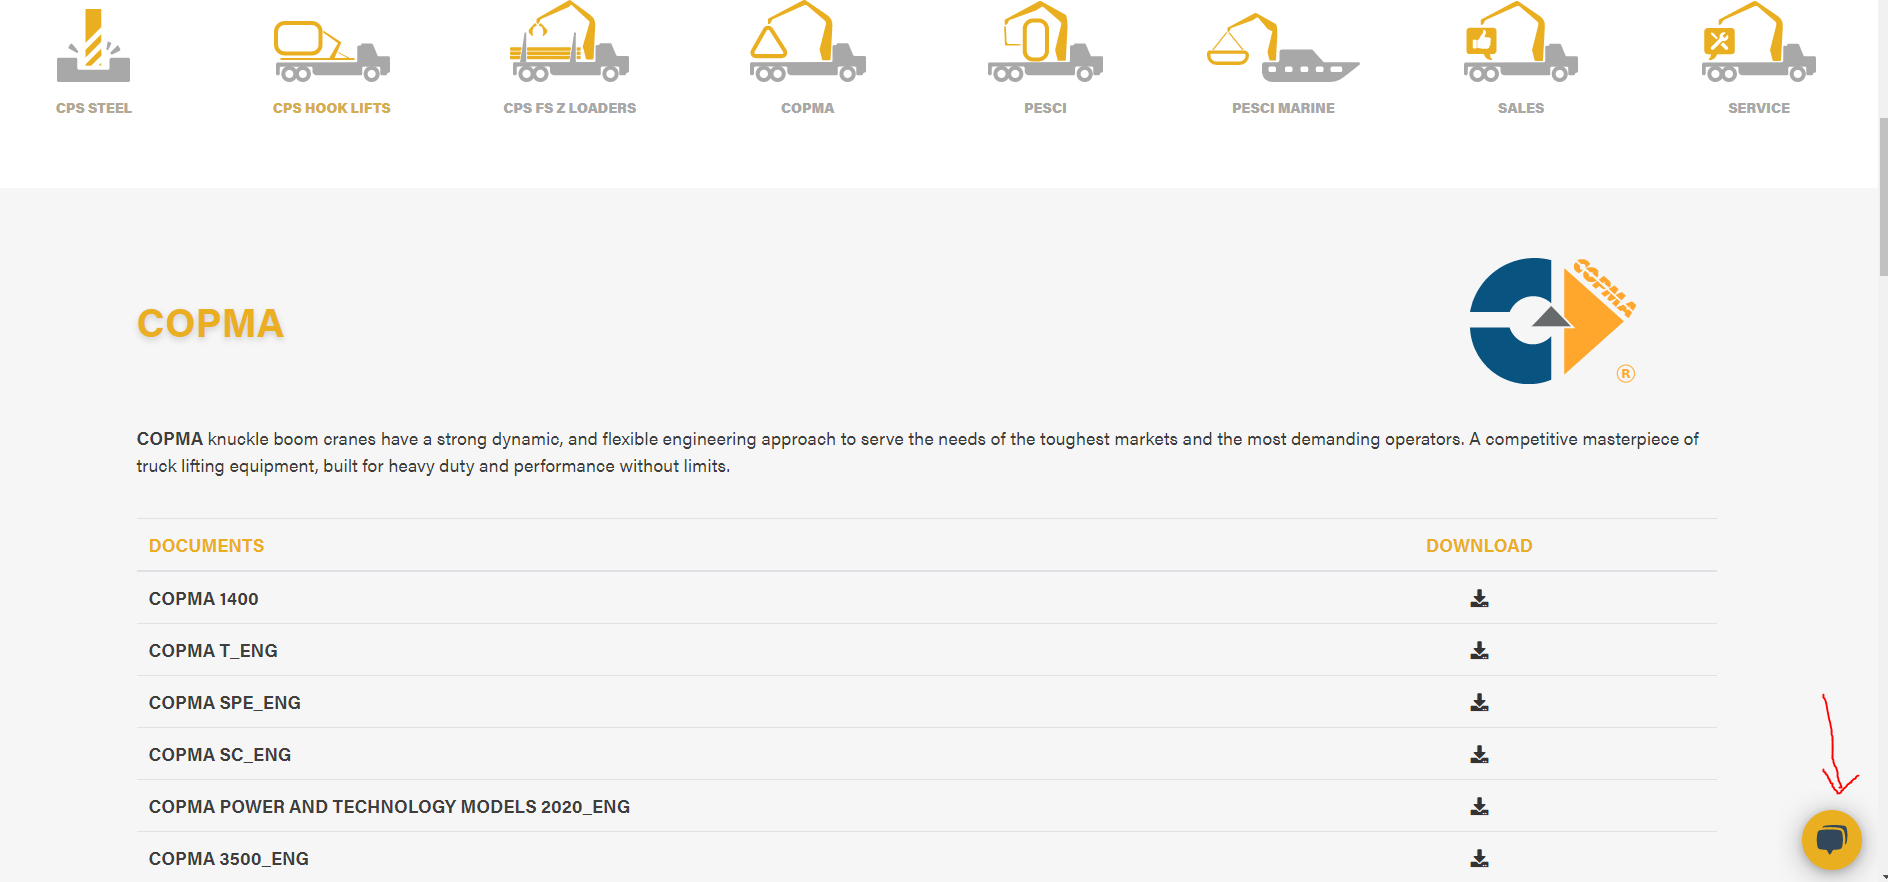Viewport: 1888px width, 882px height.
Task: Go to CPS STEEL menu label
Action: pyautogui.click(x=94, y=108)
